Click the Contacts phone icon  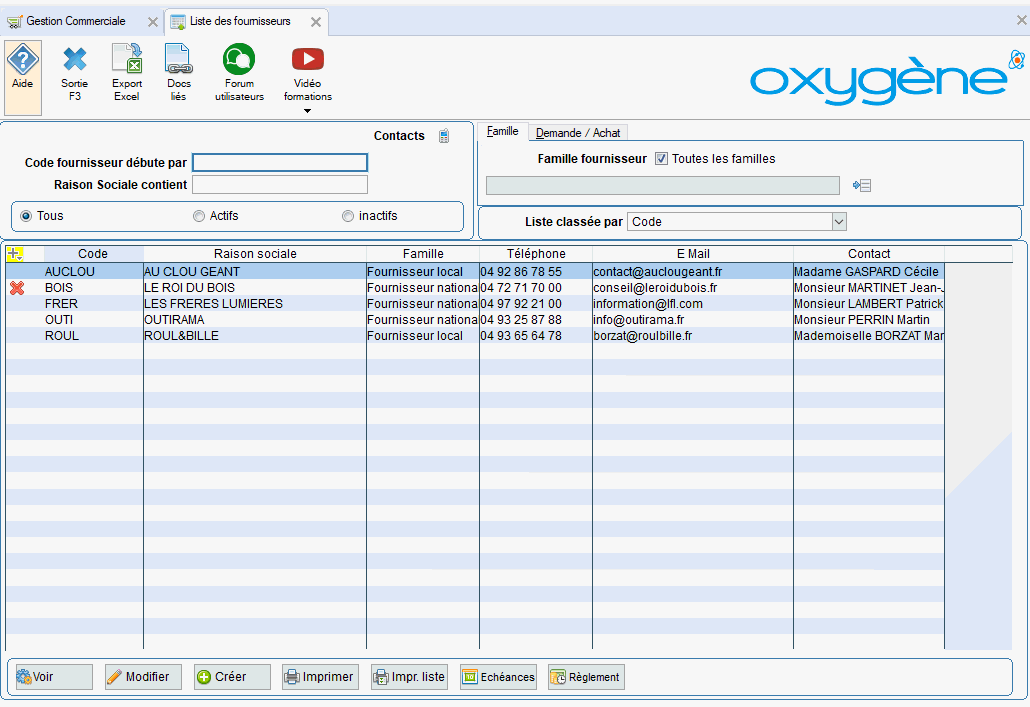(x=444, y=136)
